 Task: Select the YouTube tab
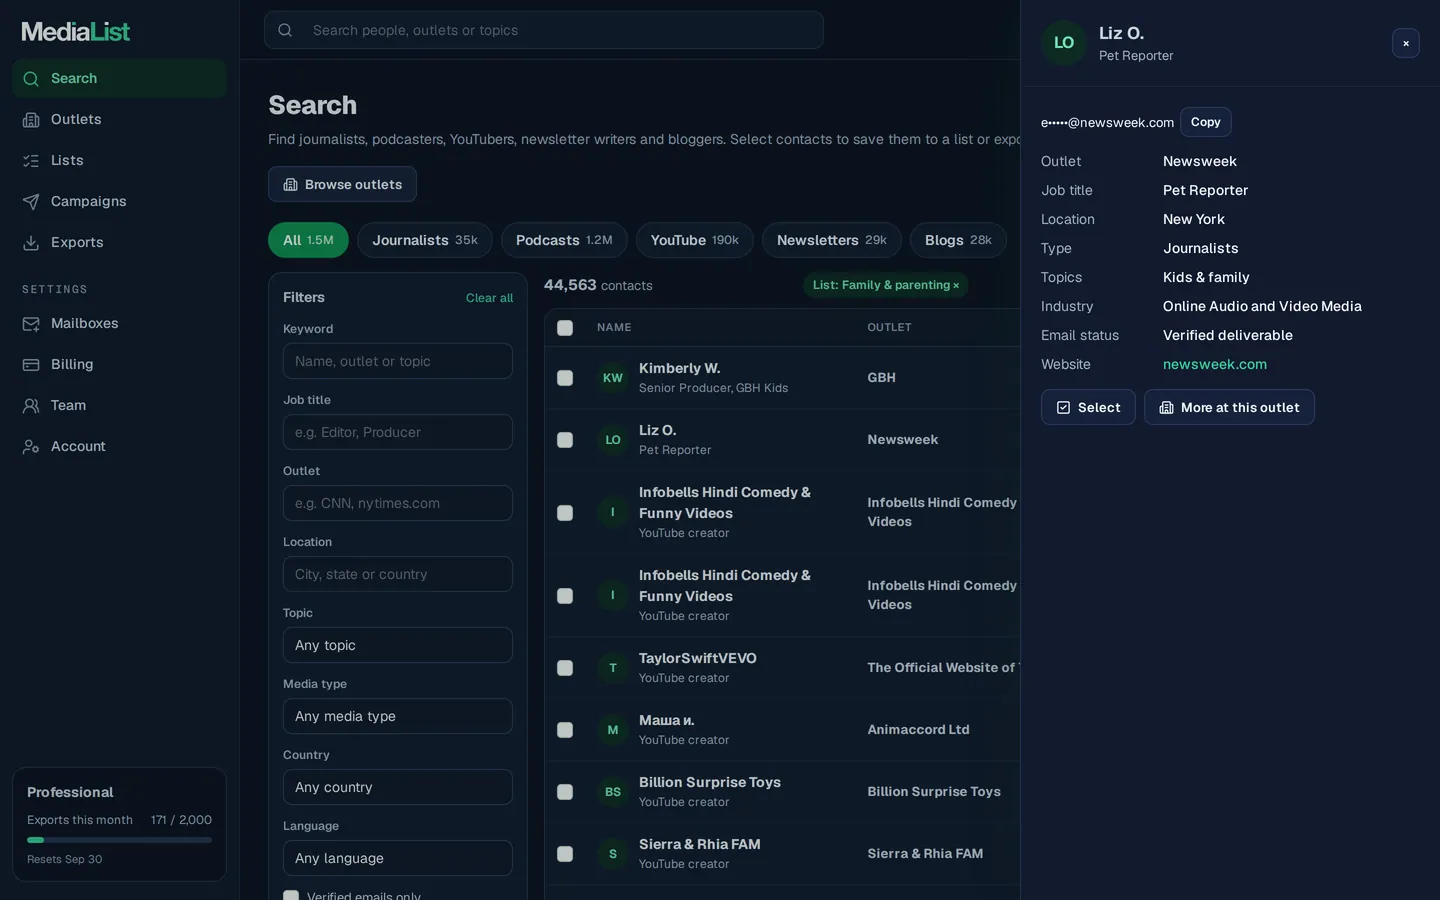point(695,240)
